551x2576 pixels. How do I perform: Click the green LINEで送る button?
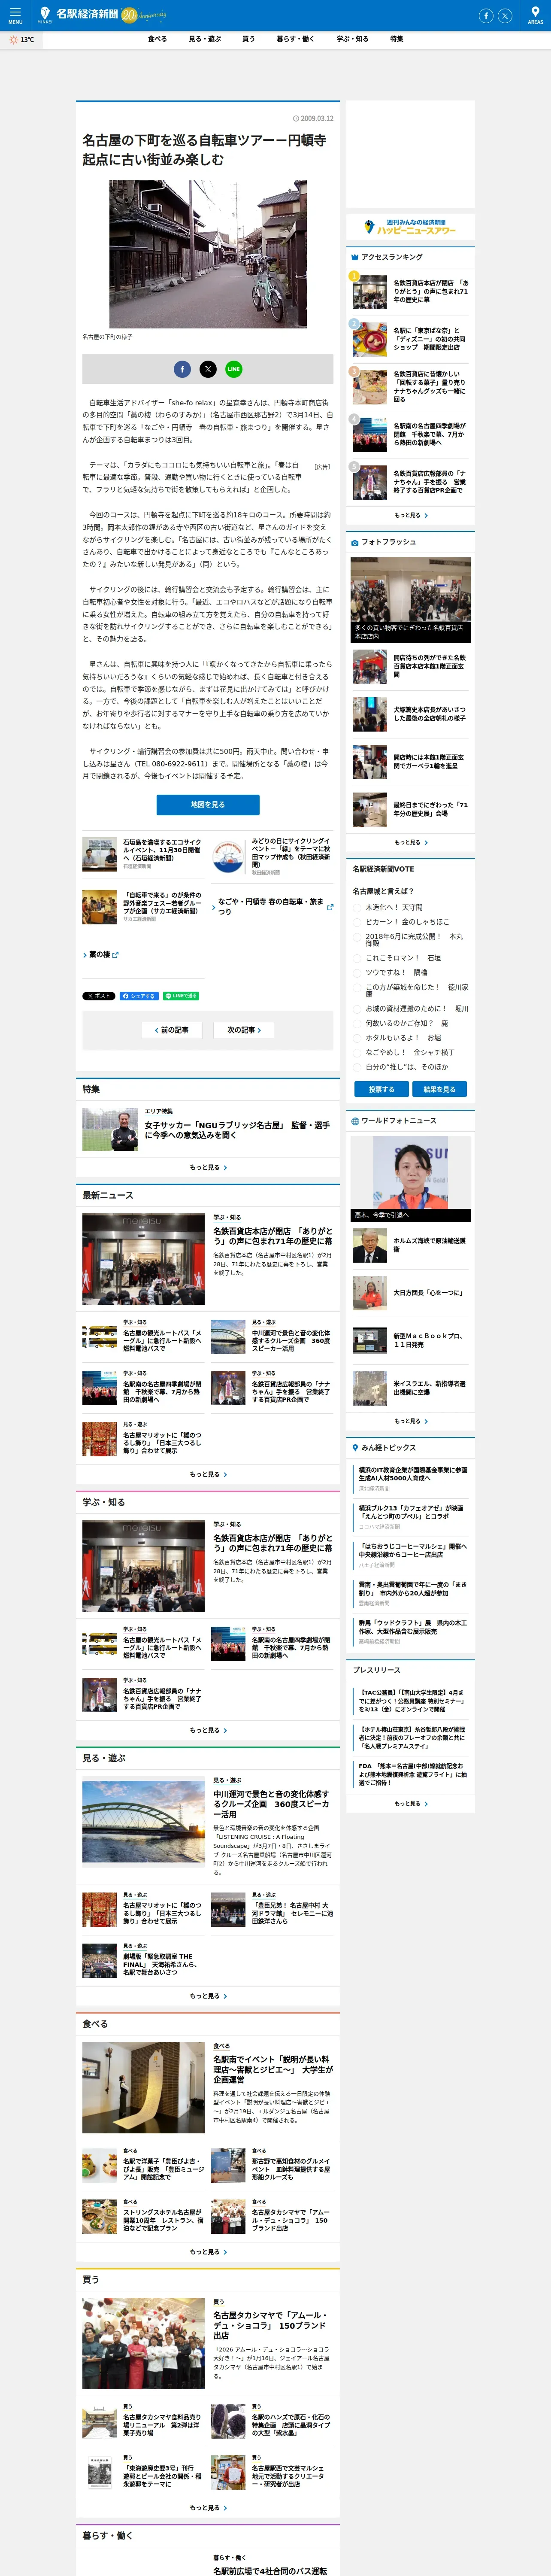181,996
